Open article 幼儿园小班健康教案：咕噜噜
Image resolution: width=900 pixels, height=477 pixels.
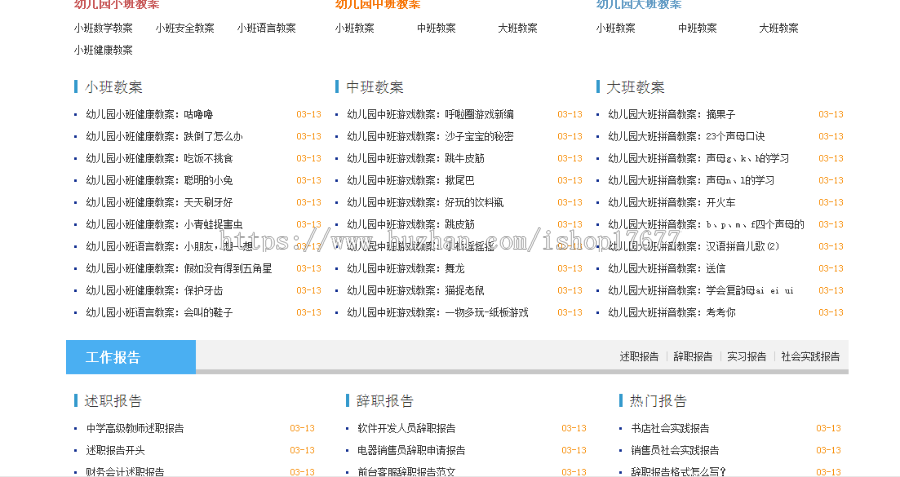149,114
